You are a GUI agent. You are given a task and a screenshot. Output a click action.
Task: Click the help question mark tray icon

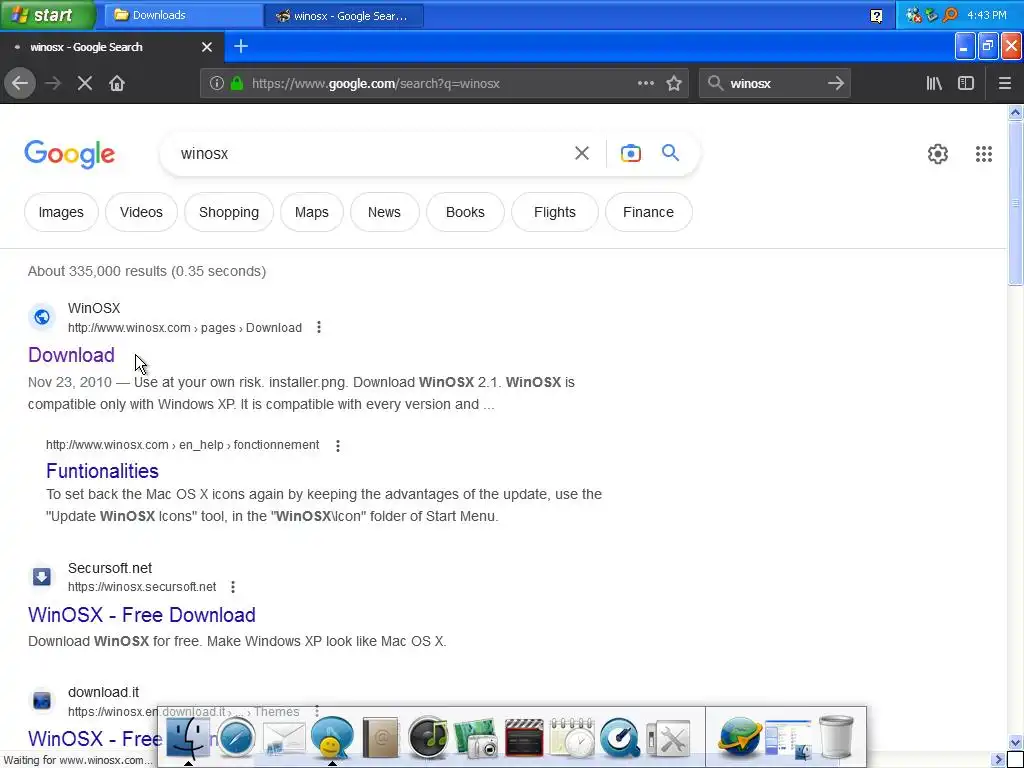(876, 16)
